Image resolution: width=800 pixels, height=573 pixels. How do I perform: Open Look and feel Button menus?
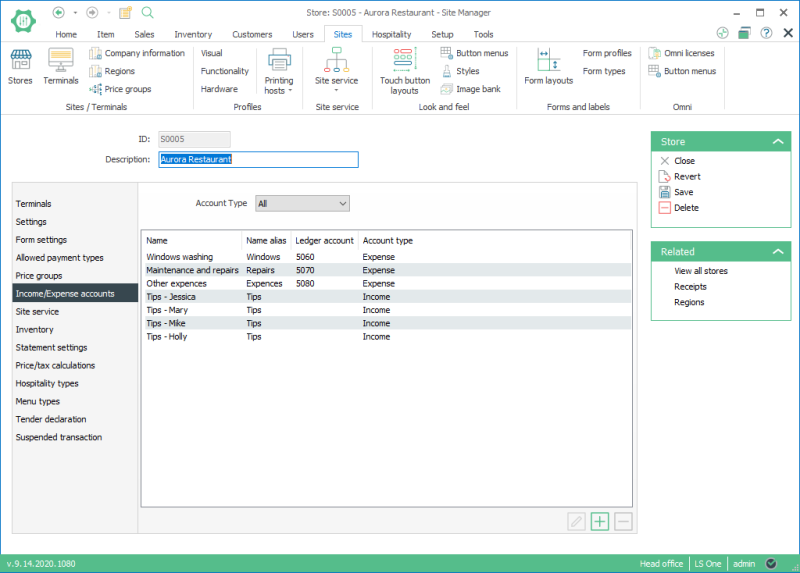(x=474, y=53)
